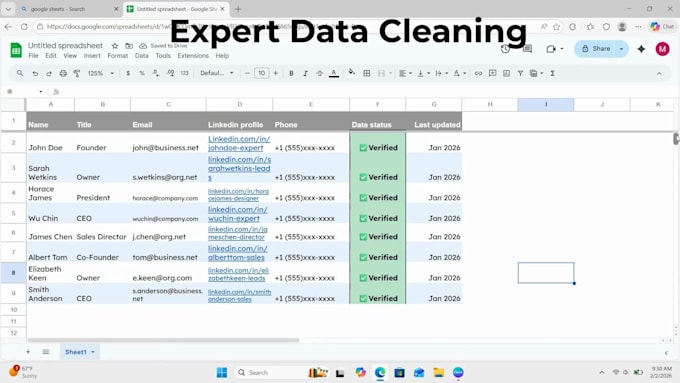Open John Doe's LinkedIn profile link

(x=239, y=143)
